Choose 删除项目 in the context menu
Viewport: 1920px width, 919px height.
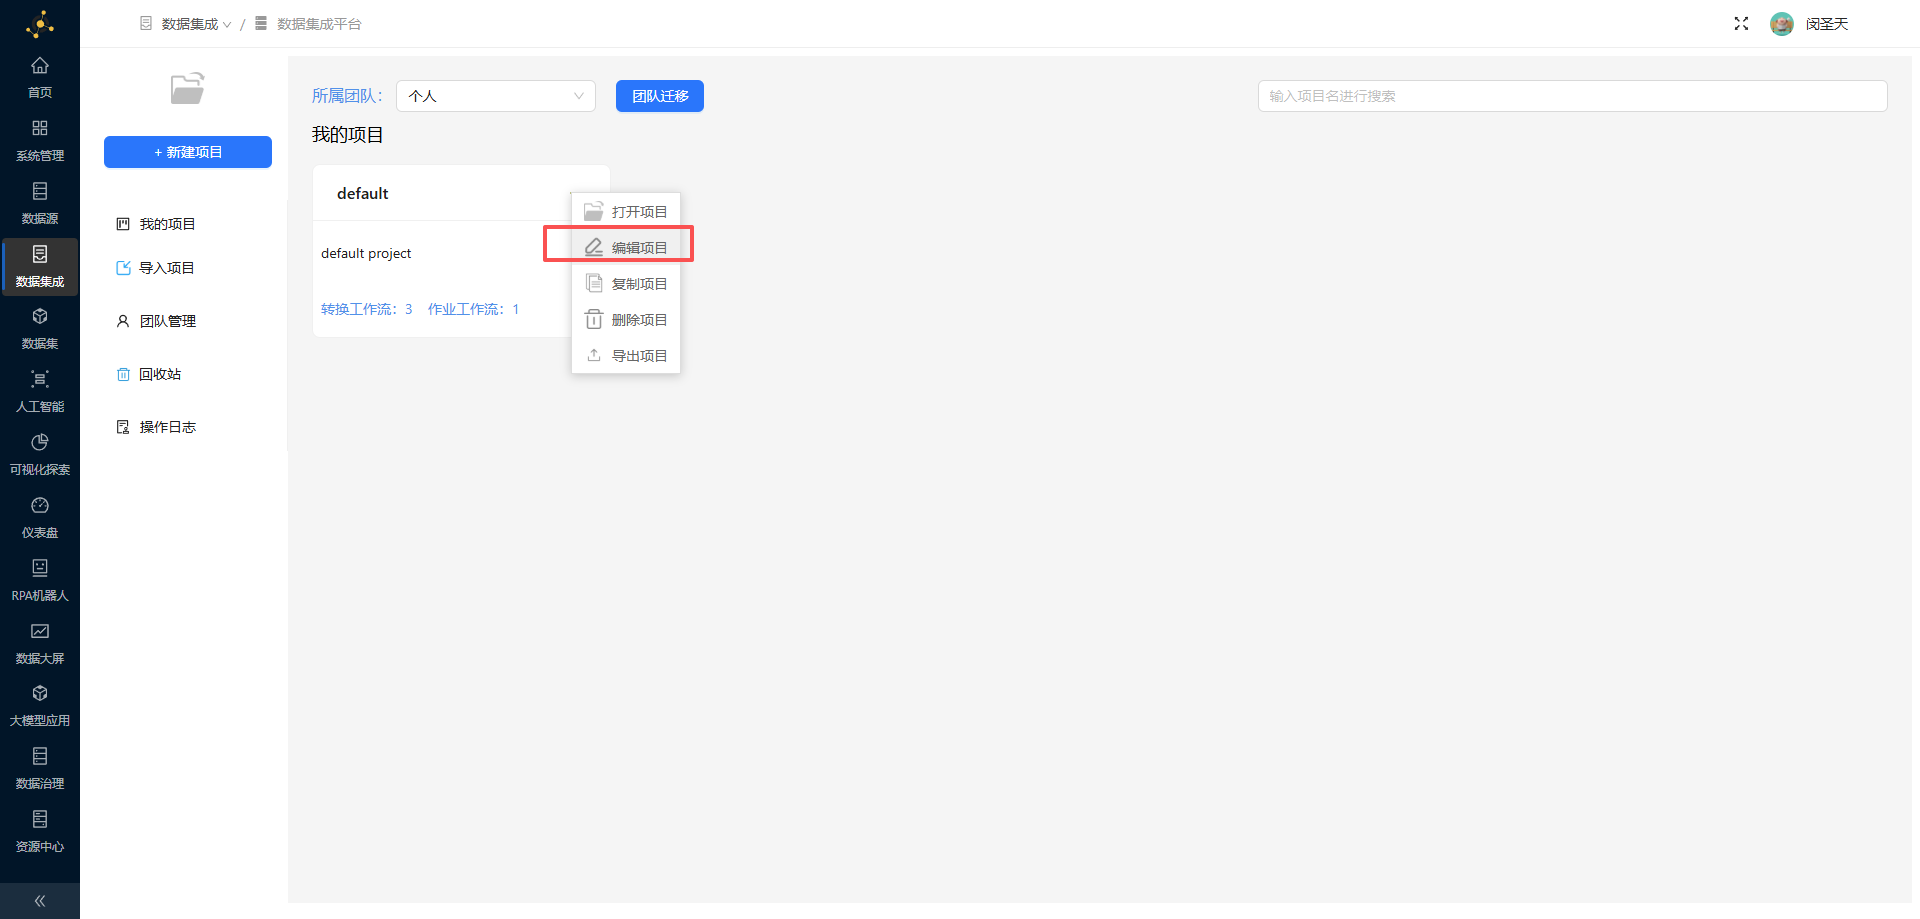[x=626, y=320]
